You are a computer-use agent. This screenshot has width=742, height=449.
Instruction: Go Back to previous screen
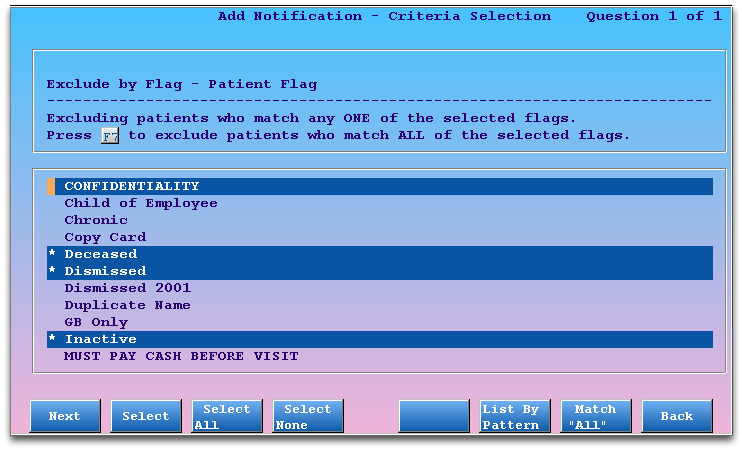pos(677,416)
